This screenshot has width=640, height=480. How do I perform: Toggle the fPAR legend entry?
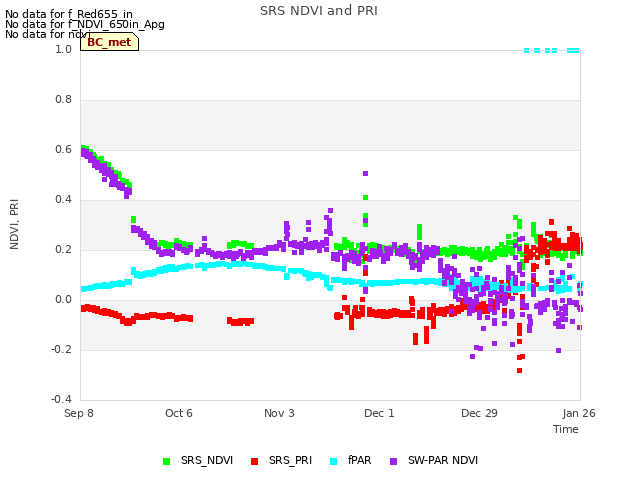tap(351, 461)
